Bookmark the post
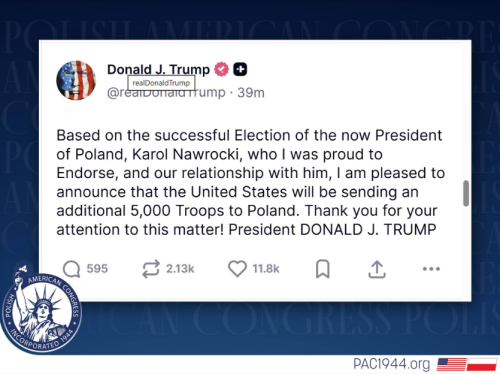500x374 pixels. tap(323, 269)
